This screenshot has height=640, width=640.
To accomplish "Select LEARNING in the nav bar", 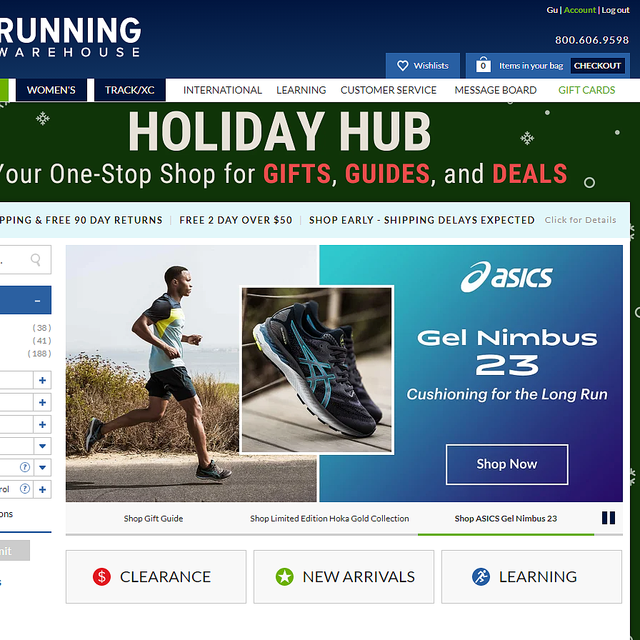I will 301,90.
